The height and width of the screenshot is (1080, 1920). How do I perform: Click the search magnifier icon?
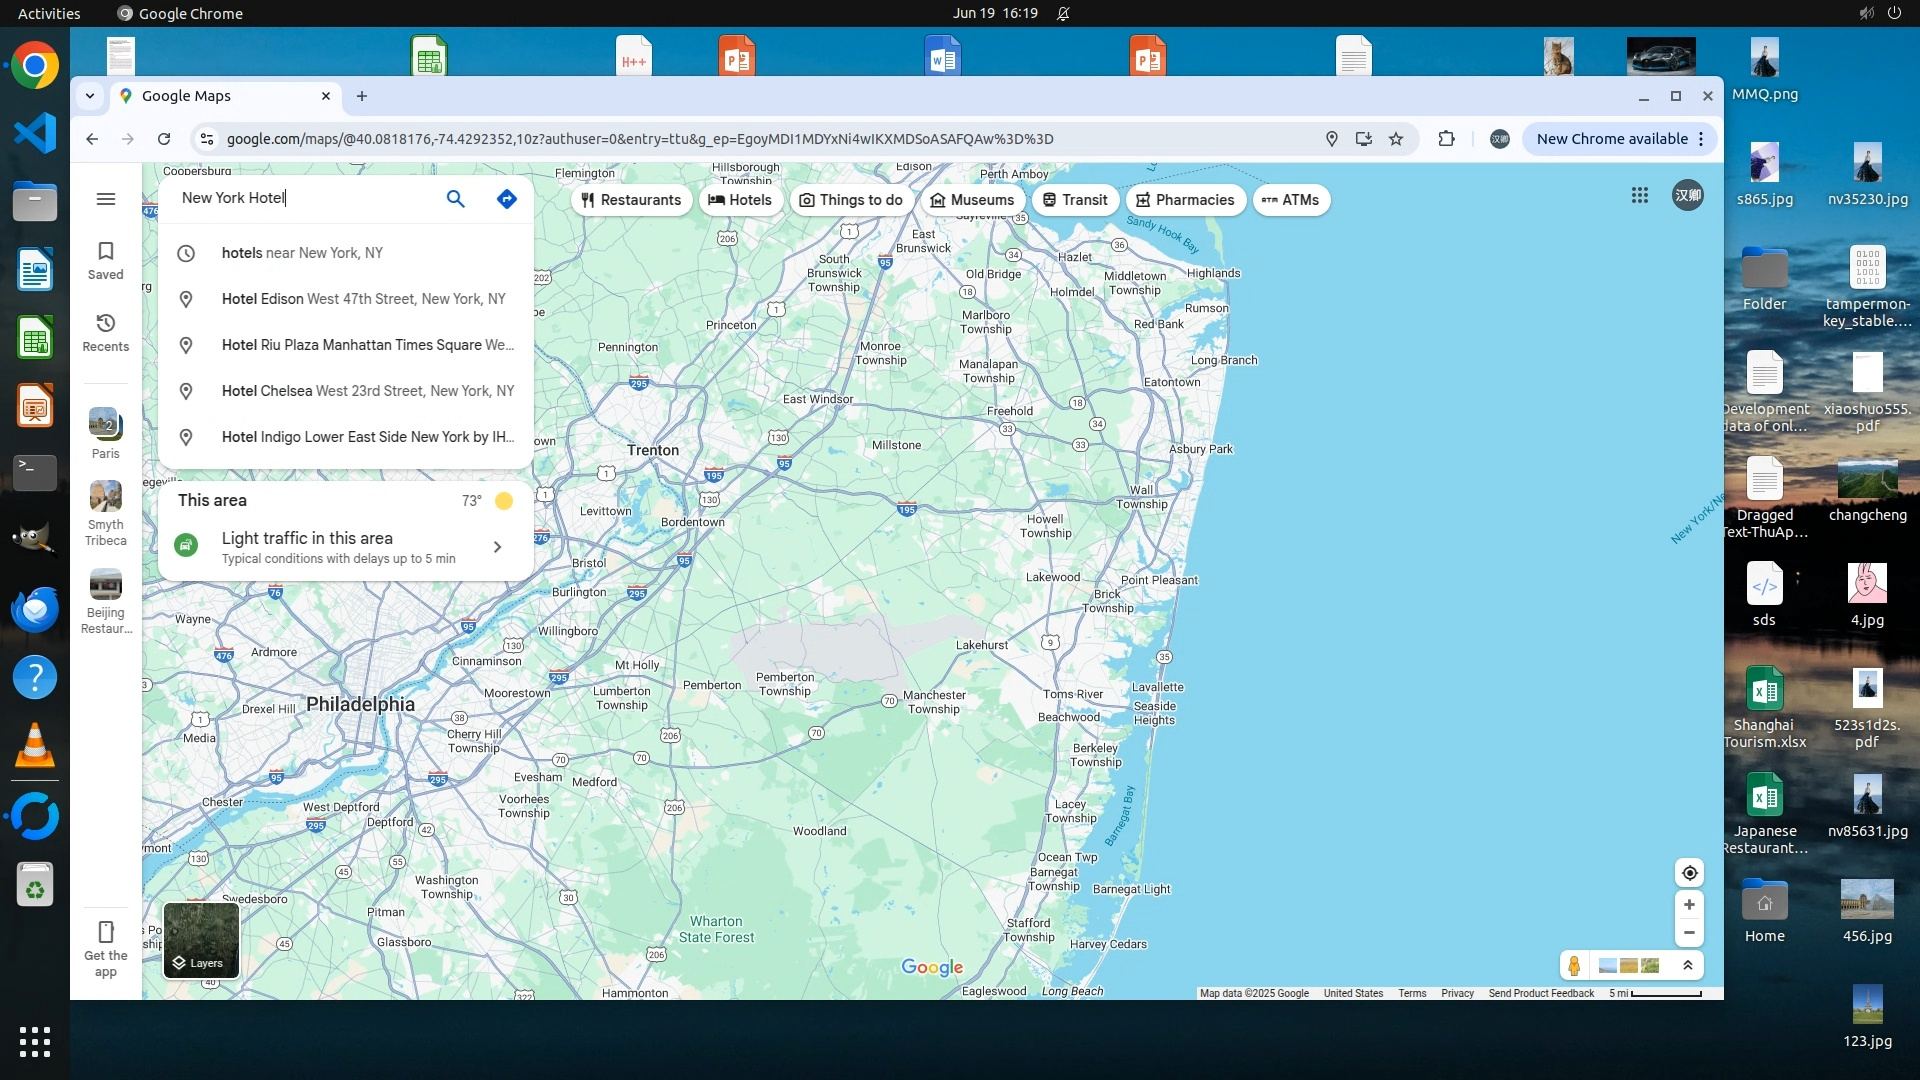[x=455, y=199]
